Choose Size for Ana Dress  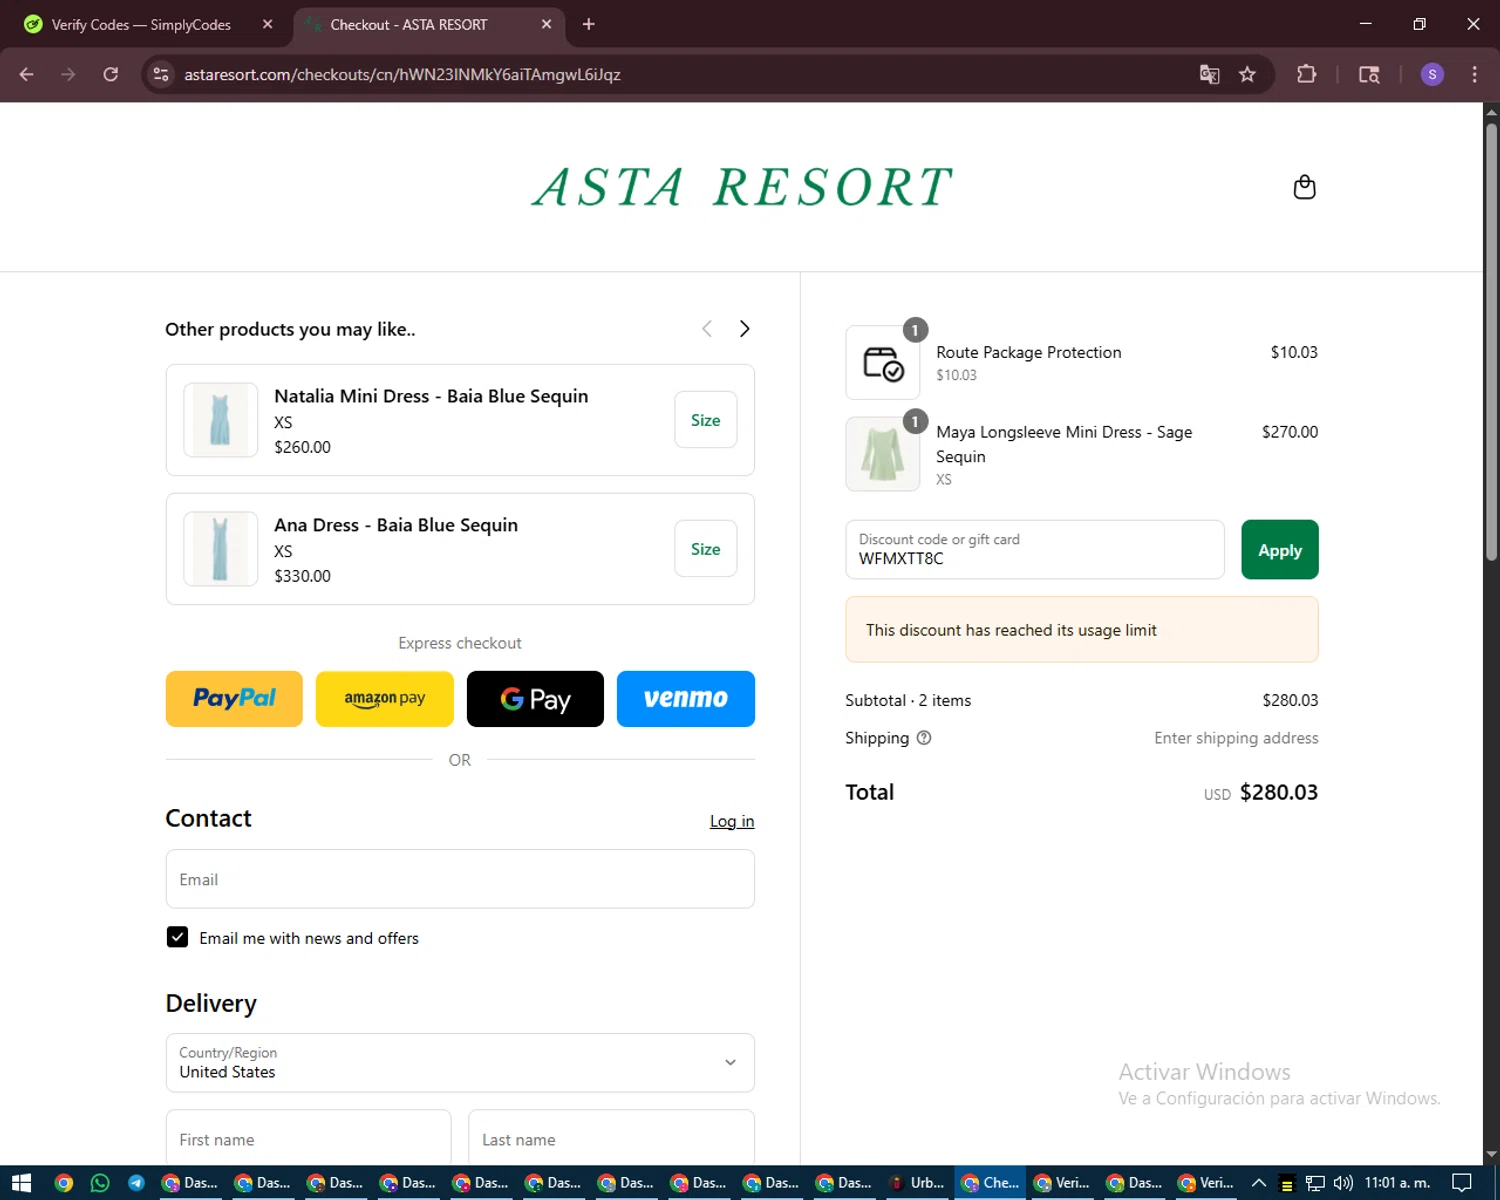tap(706, 549)
